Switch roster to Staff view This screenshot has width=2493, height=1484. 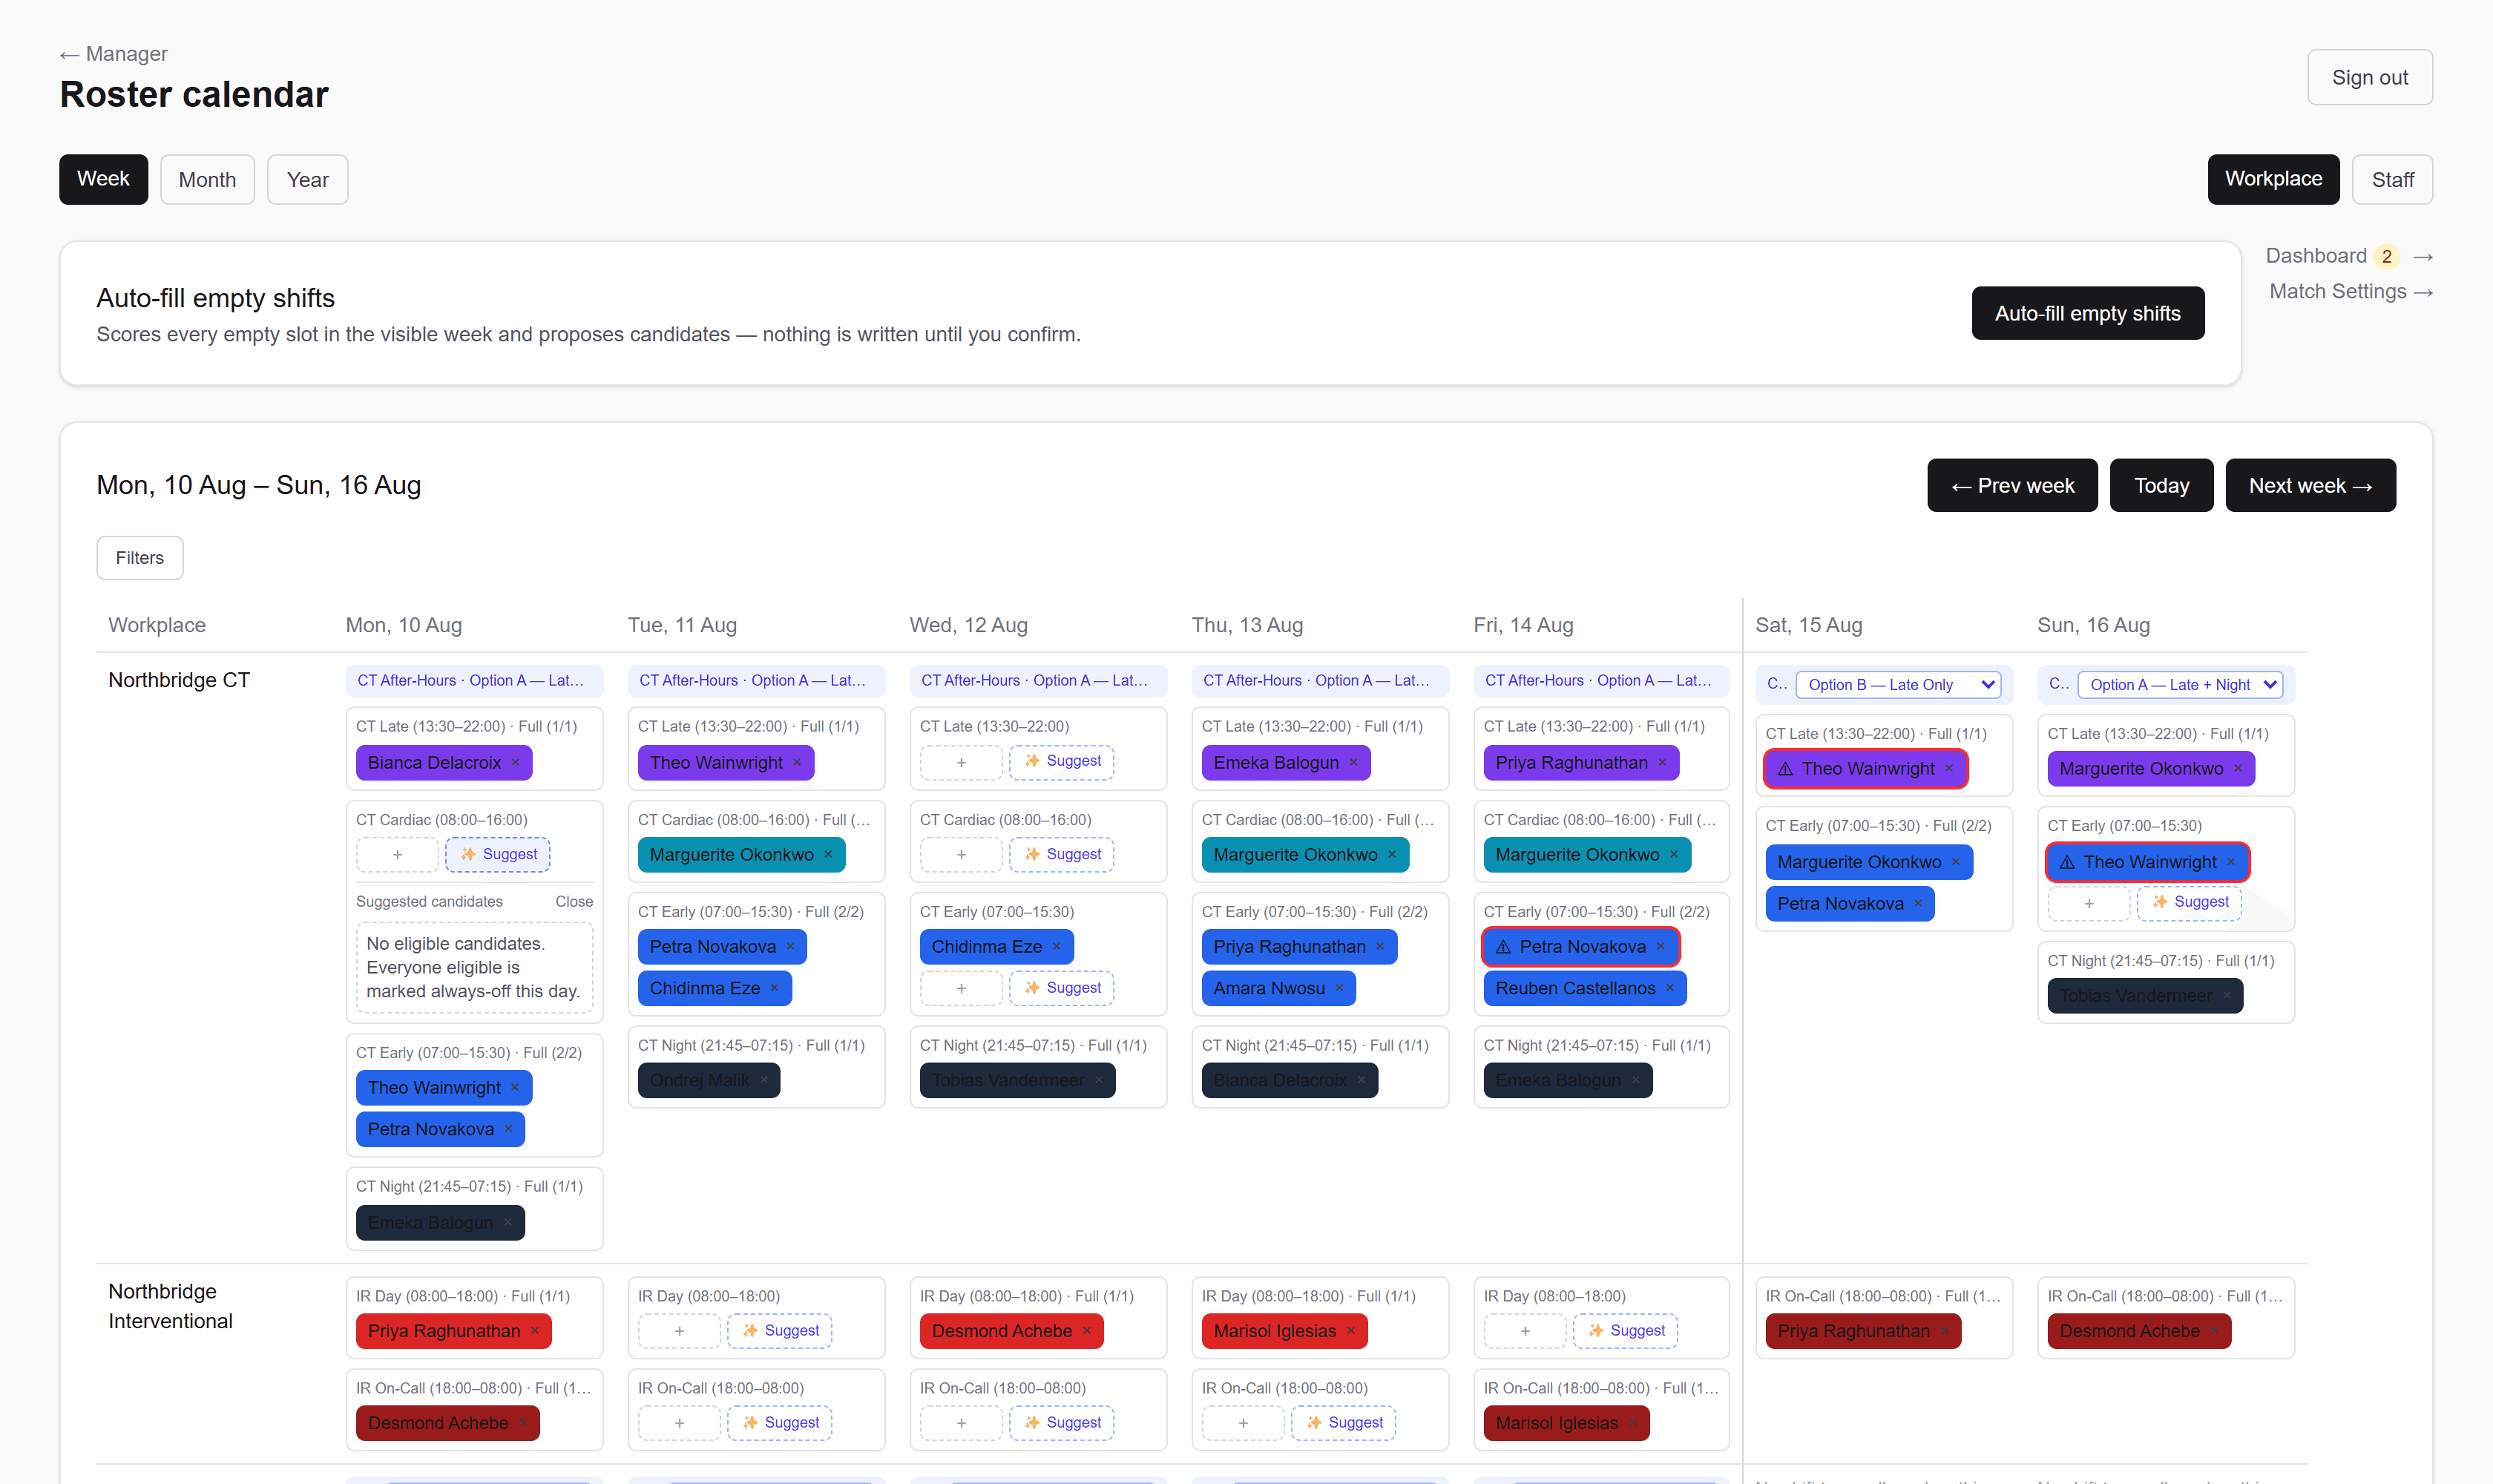tap(2392, 179)
